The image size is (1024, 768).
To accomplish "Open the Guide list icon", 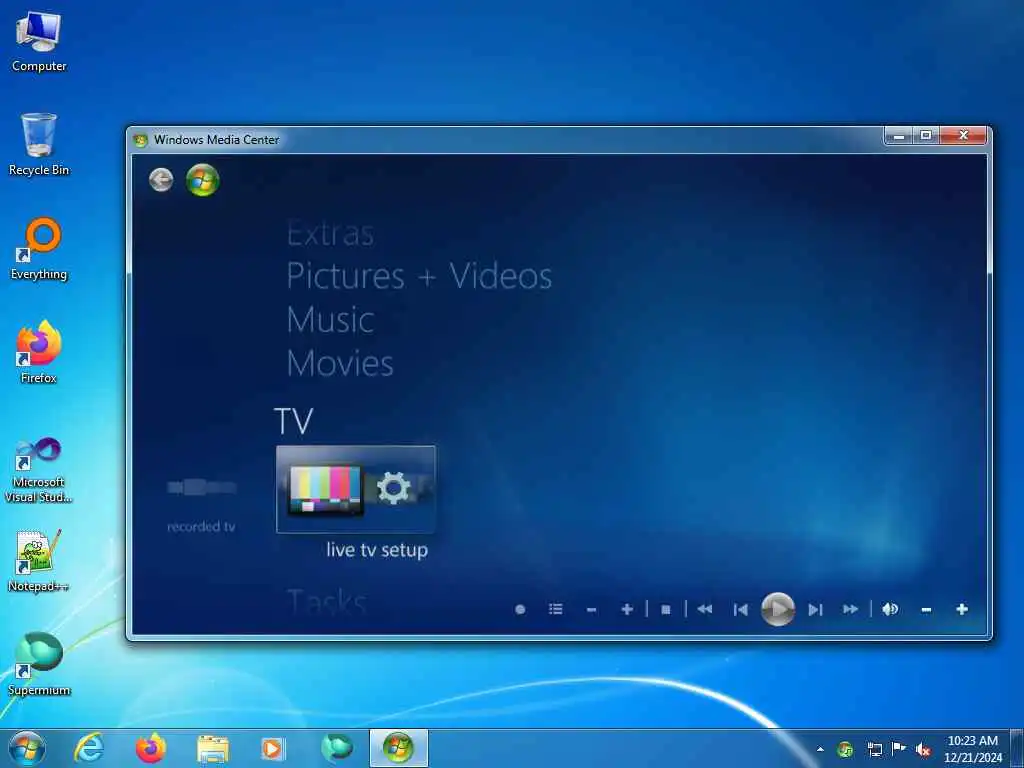I will tap(556, 609).
